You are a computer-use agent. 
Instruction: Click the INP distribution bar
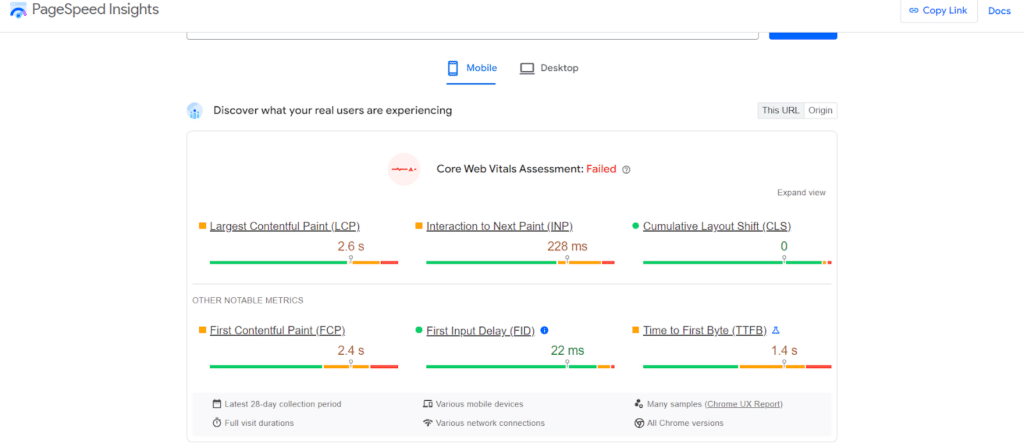(520, 262)
